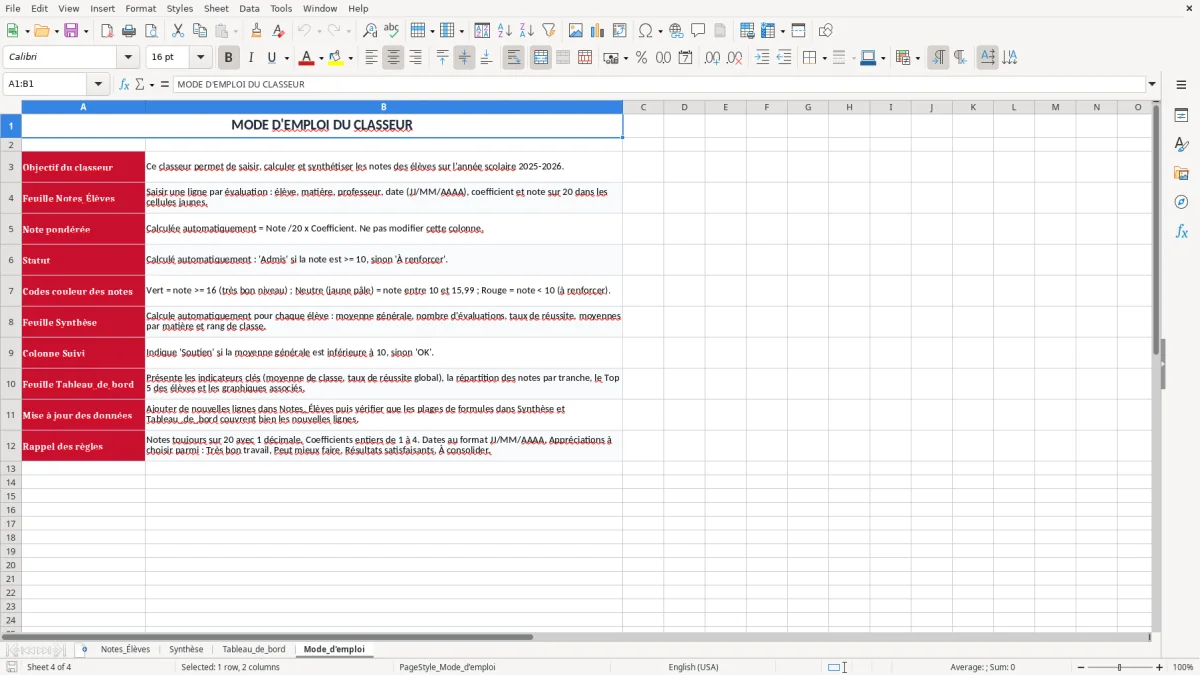Open the Format menu
1200x675 pixels.
click(140, 8)
